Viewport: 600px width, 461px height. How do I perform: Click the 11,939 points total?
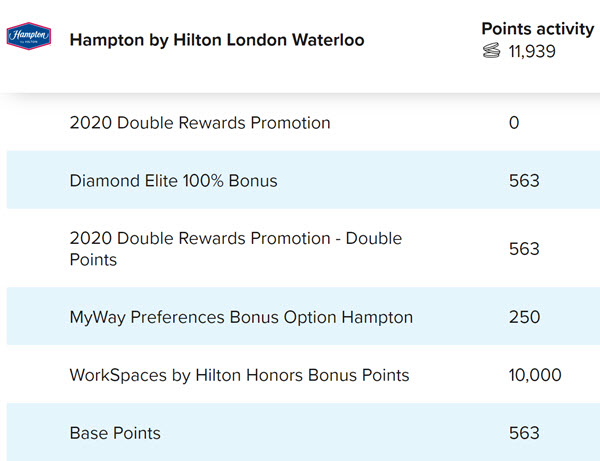(532, 51)
